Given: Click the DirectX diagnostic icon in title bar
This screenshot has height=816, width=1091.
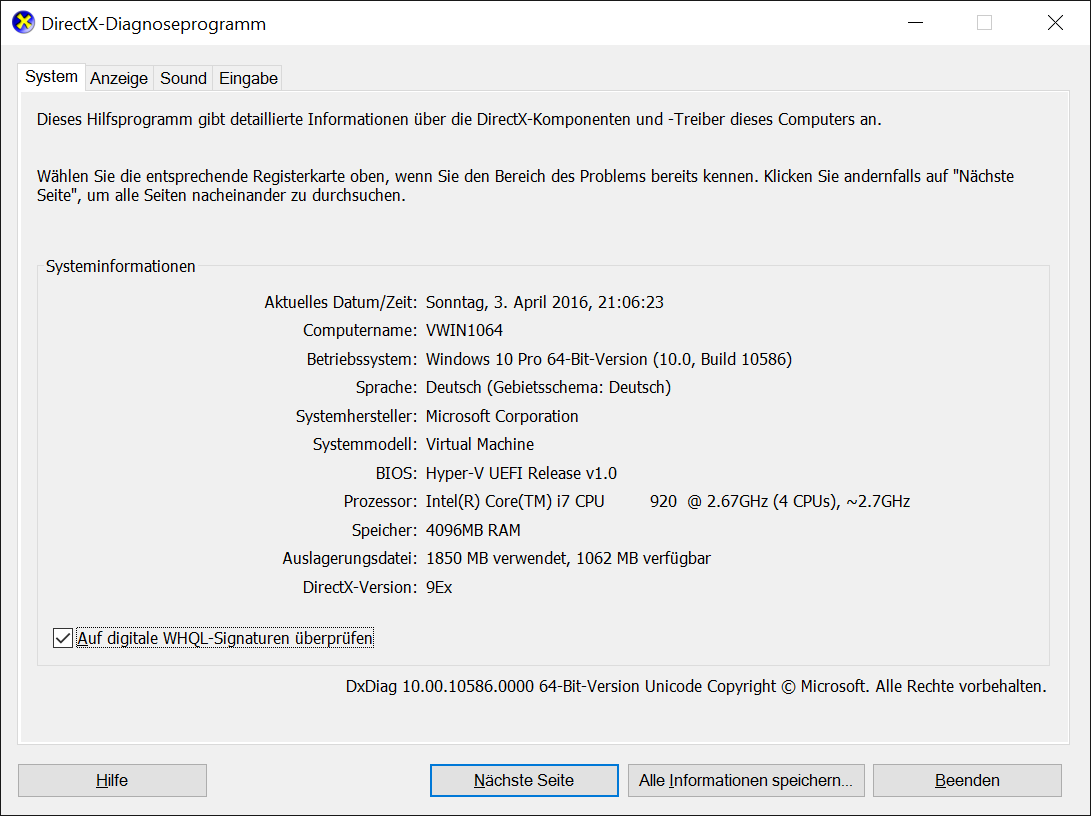Looking at the screenshot, I should click(23, 22).
